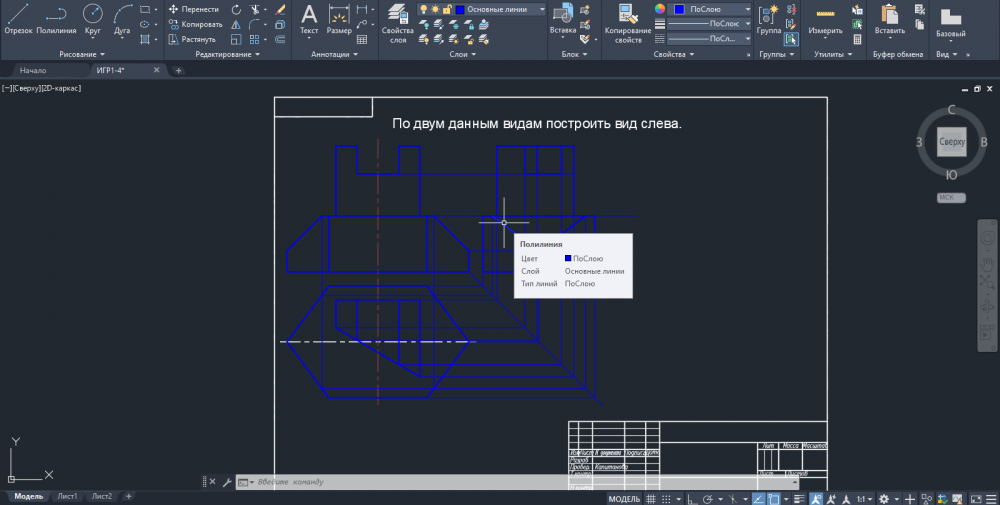Viewport: 1000px width, 505px height.
Task: Toggle object snap in status bar
Action: pos(774,499)
